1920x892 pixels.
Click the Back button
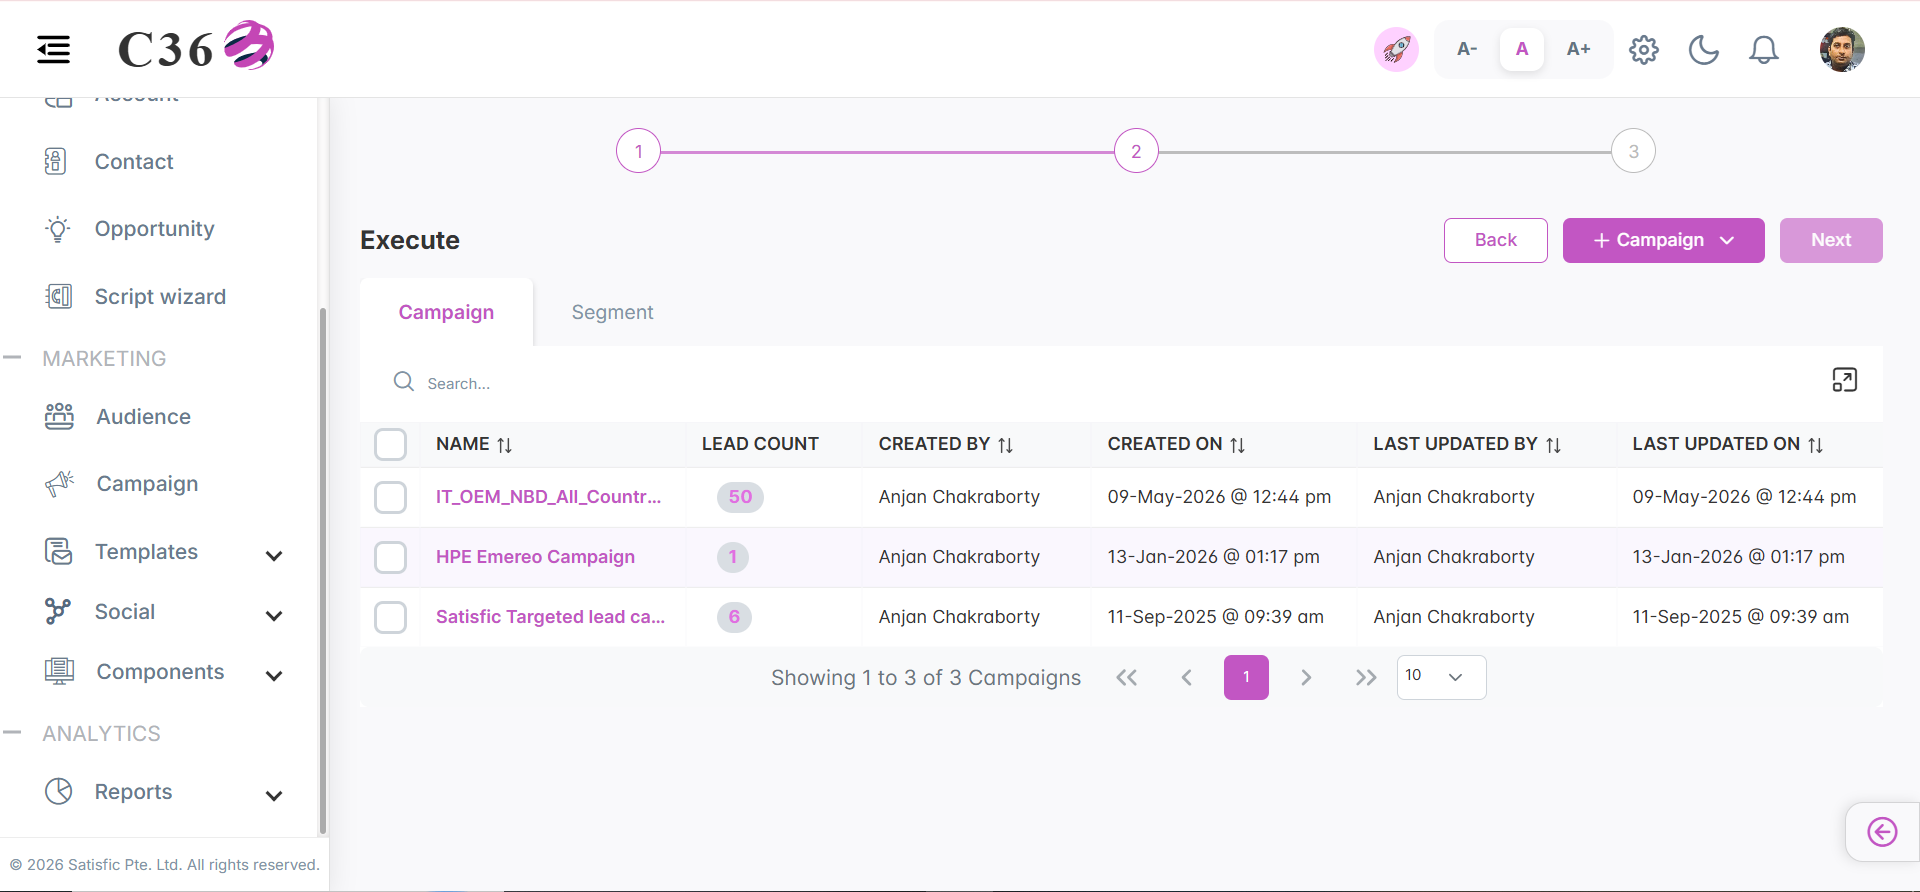1496,240
